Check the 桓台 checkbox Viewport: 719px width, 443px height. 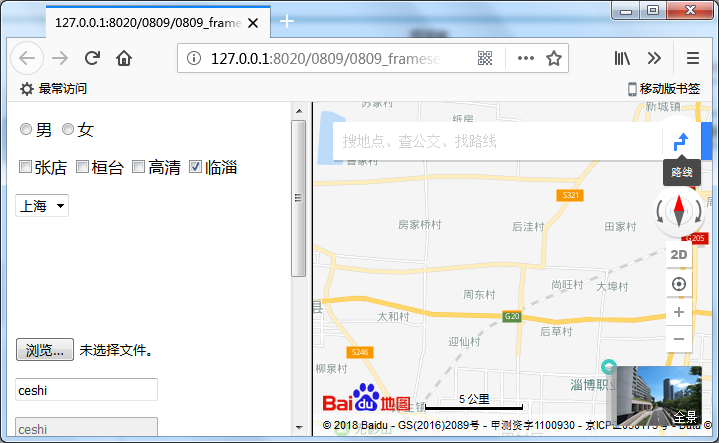82,166
